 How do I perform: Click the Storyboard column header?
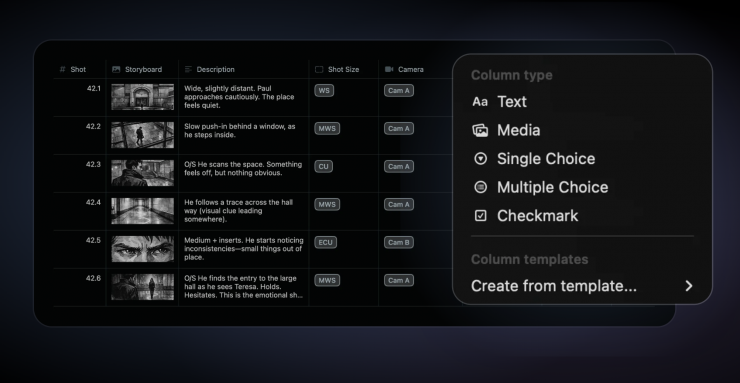[143, 69]
